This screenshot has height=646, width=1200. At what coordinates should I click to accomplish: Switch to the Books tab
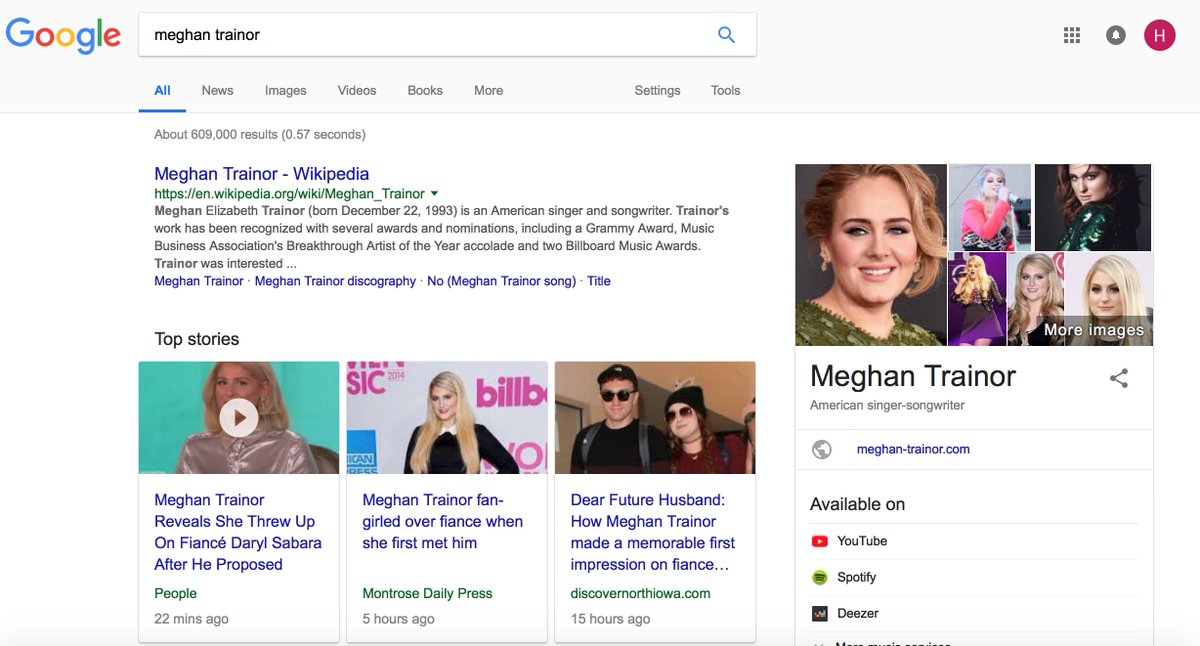tap(425, 90)
